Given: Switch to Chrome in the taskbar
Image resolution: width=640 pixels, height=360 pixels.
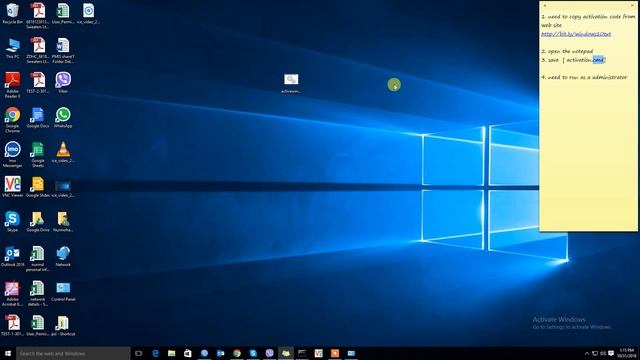Looking at the screenshot, I should (x=237, y=353).
